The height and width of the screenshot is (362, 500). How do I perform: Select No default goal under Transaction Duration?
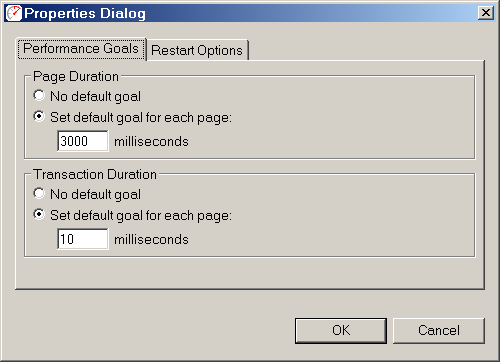(x=39, y=194)
